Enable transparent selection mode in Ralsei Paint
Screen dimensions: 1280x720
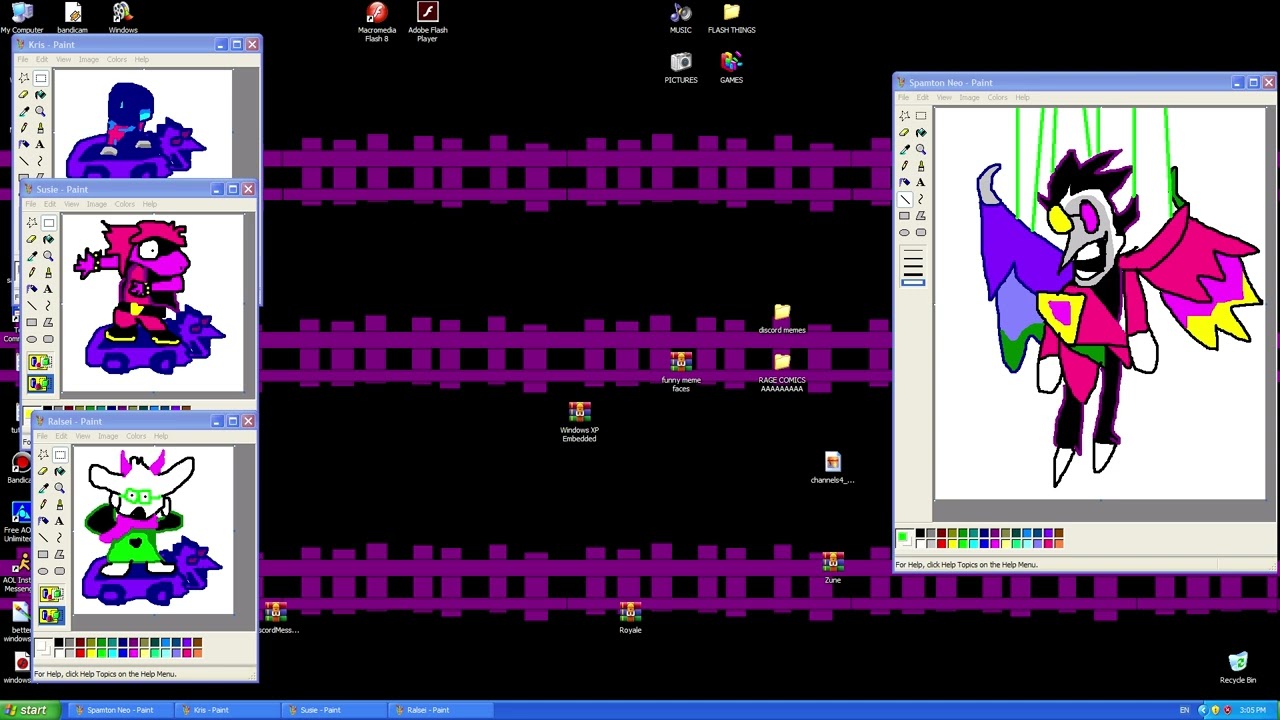pos(51,616)
